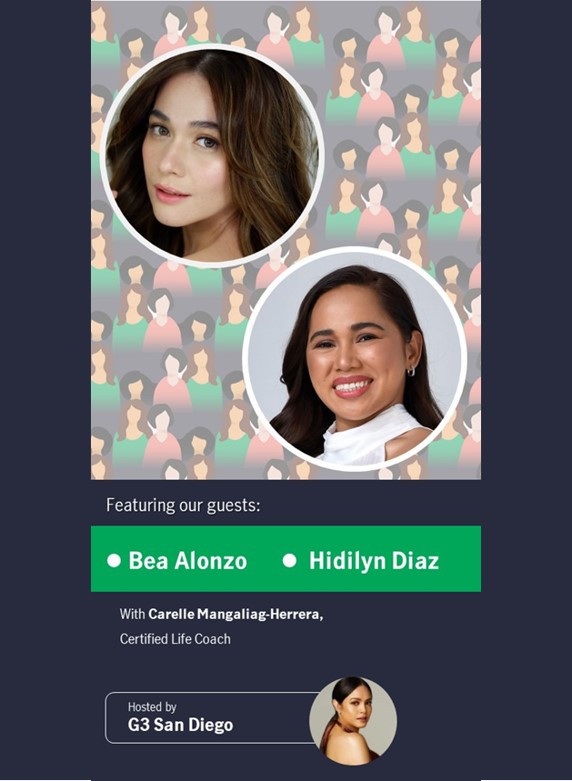Click the white bullet beside Hidilyn Diaz

click(289, 561)
